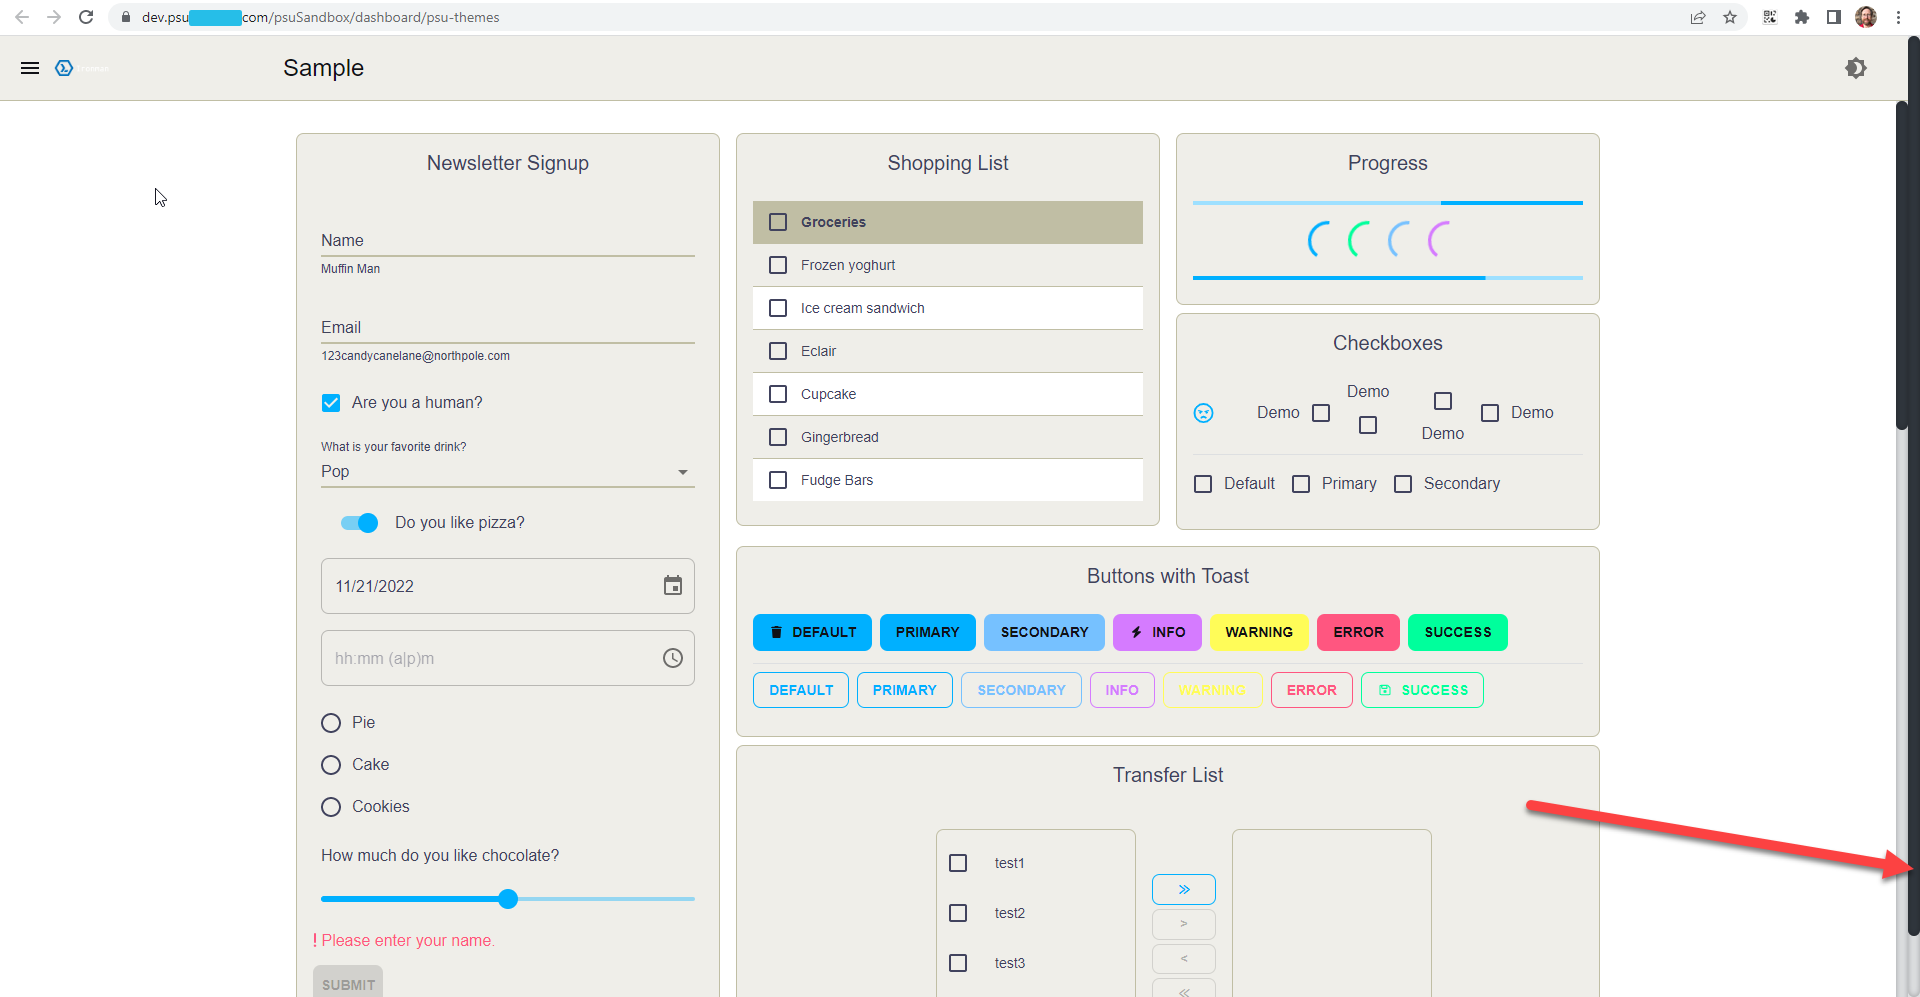Check 'Ice cream sandwich' in the Shopping List
Image resolution: width=1920 pixels, height=997 pixels.
[778, 308]
